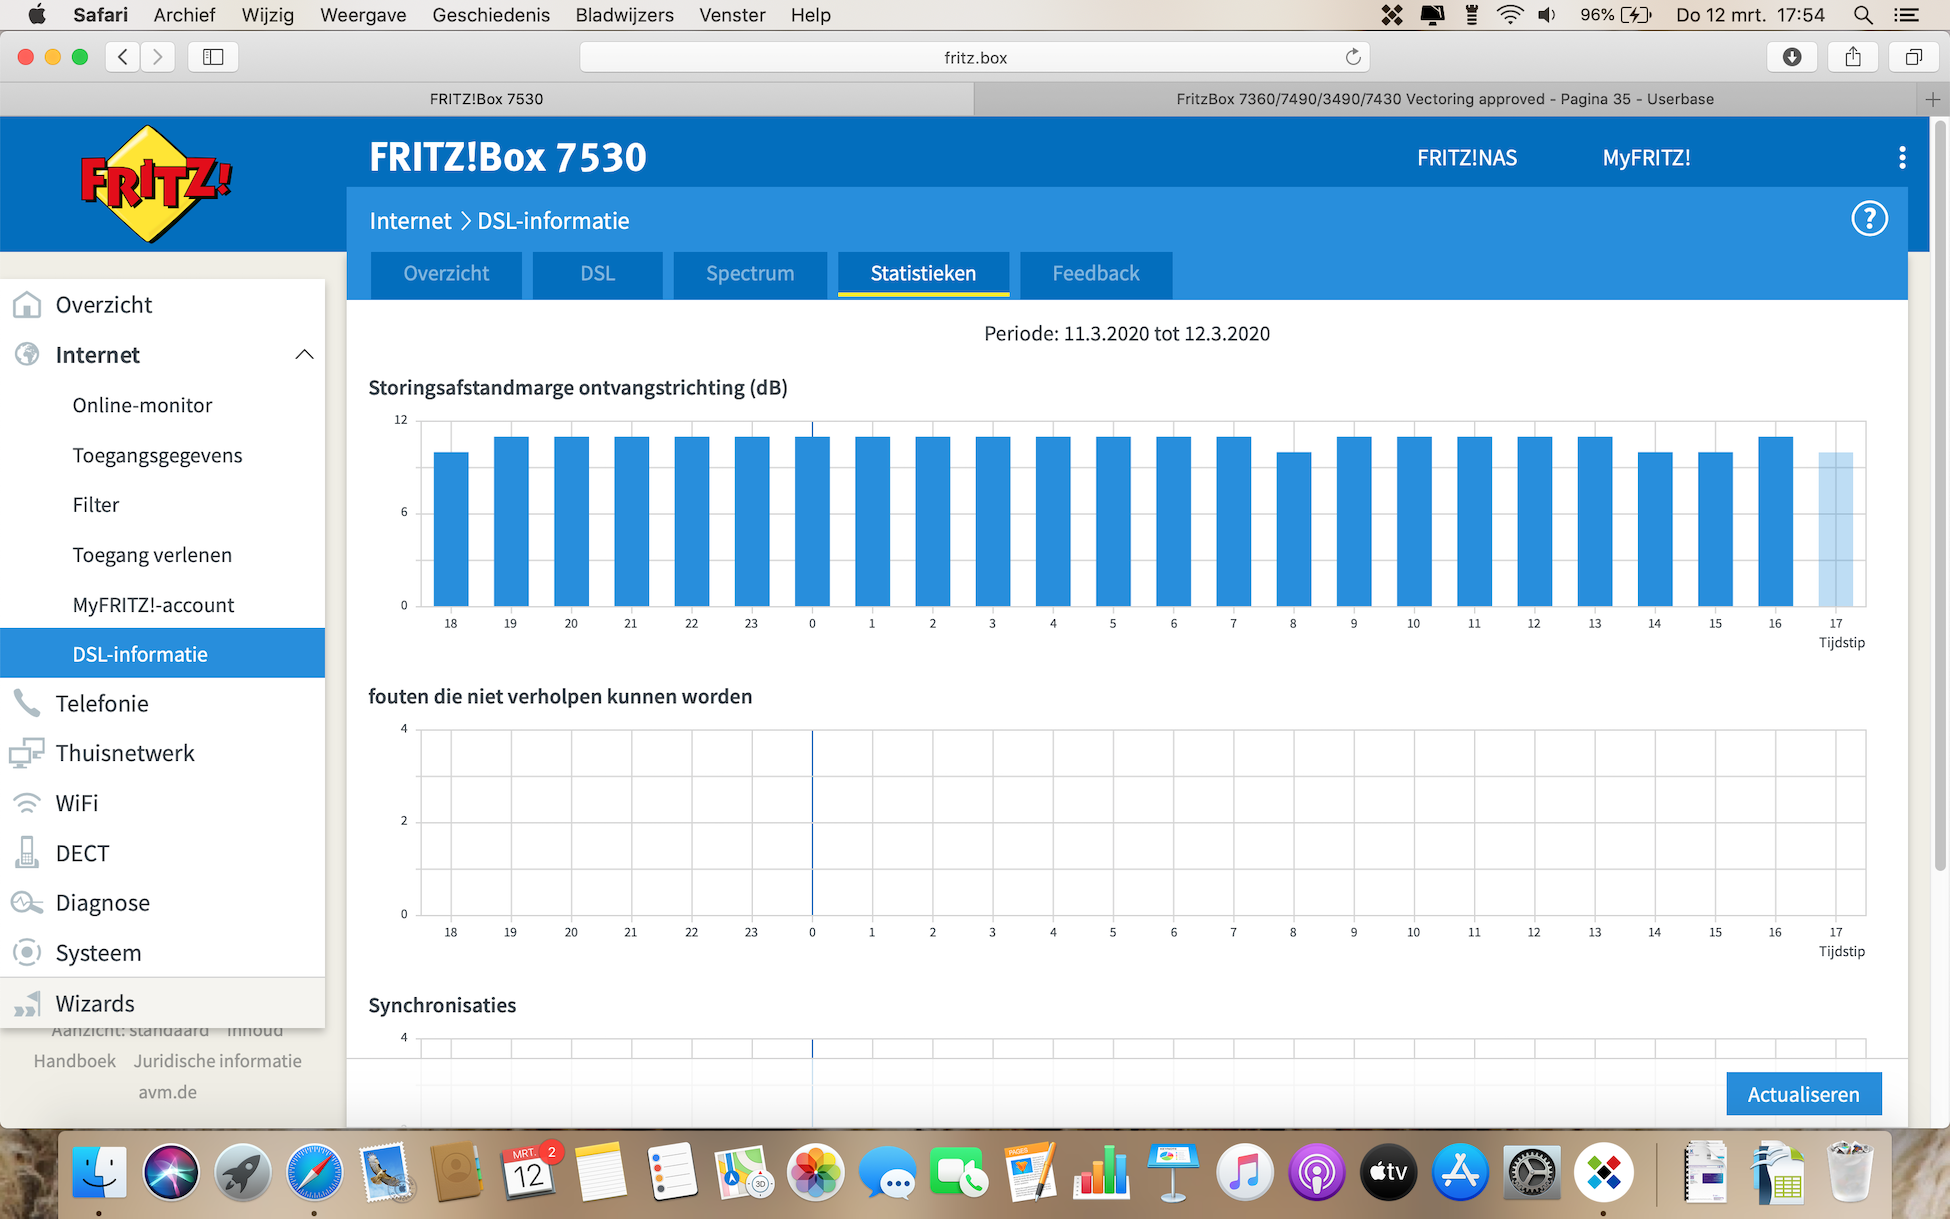Open Systeem in the sidebar
This screenshot has width=1950, height=1219.
[x=98, y=953]
